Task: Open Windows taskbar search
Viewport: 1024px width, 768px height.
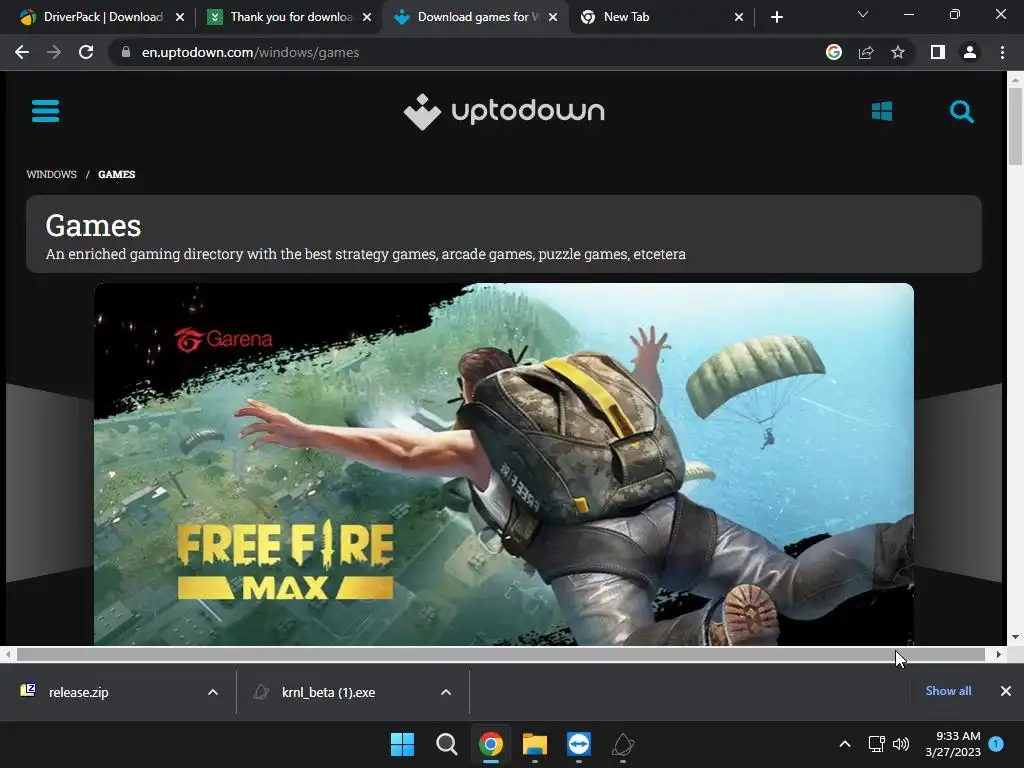Action: click(447, 744)
